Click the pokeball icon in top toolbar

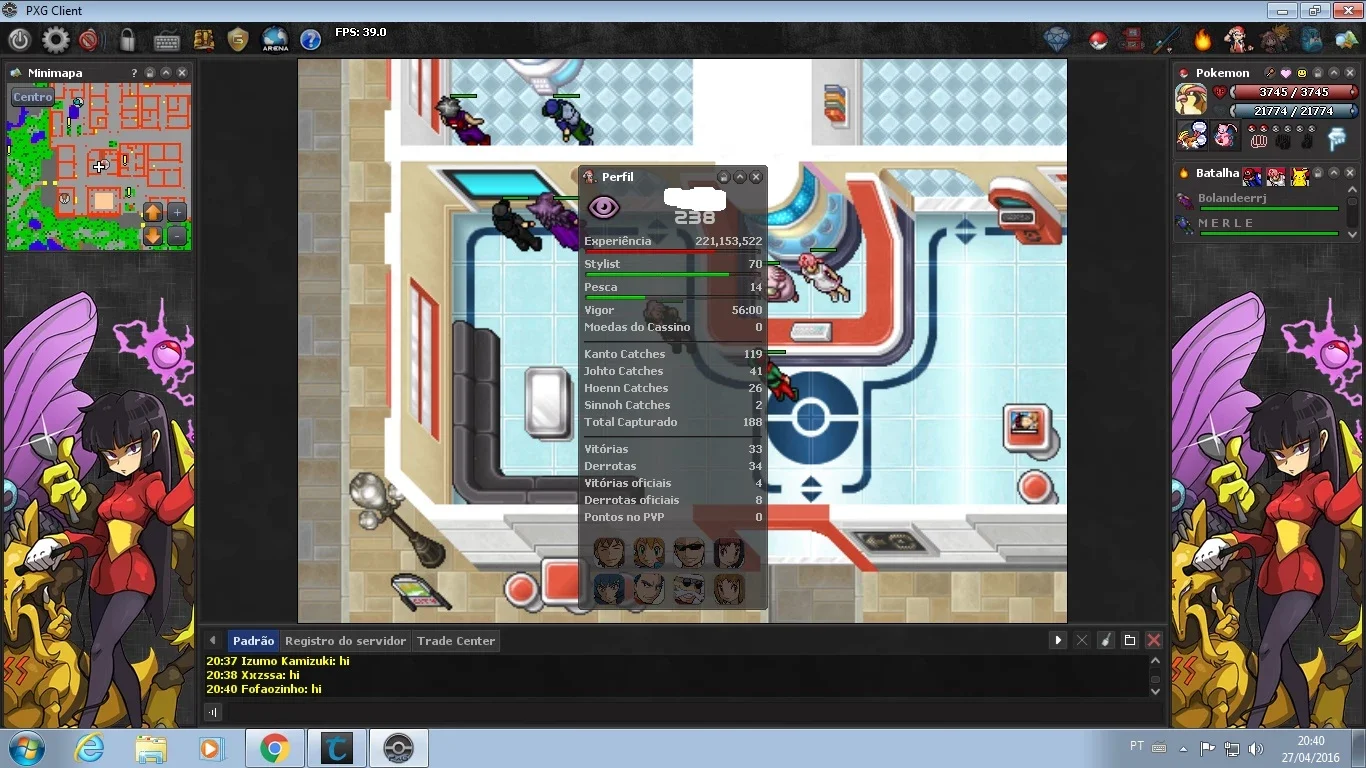pyautogui.click(x=1098, y=40)
